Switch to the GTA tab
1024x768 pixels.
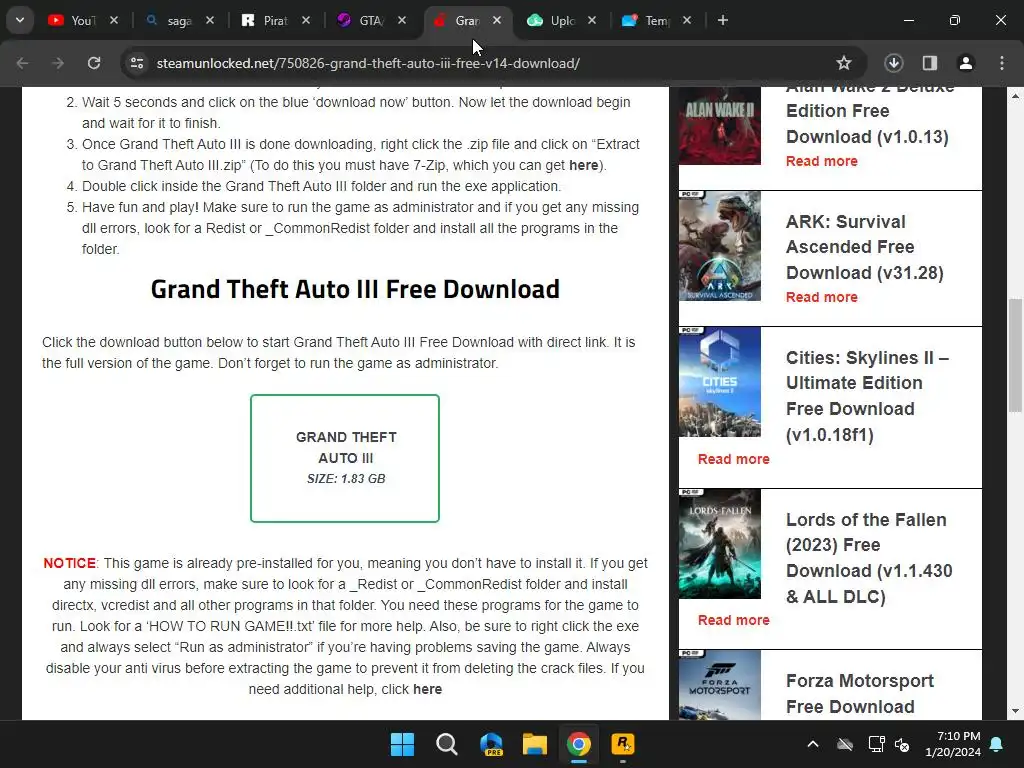click(x=360, y=20)
